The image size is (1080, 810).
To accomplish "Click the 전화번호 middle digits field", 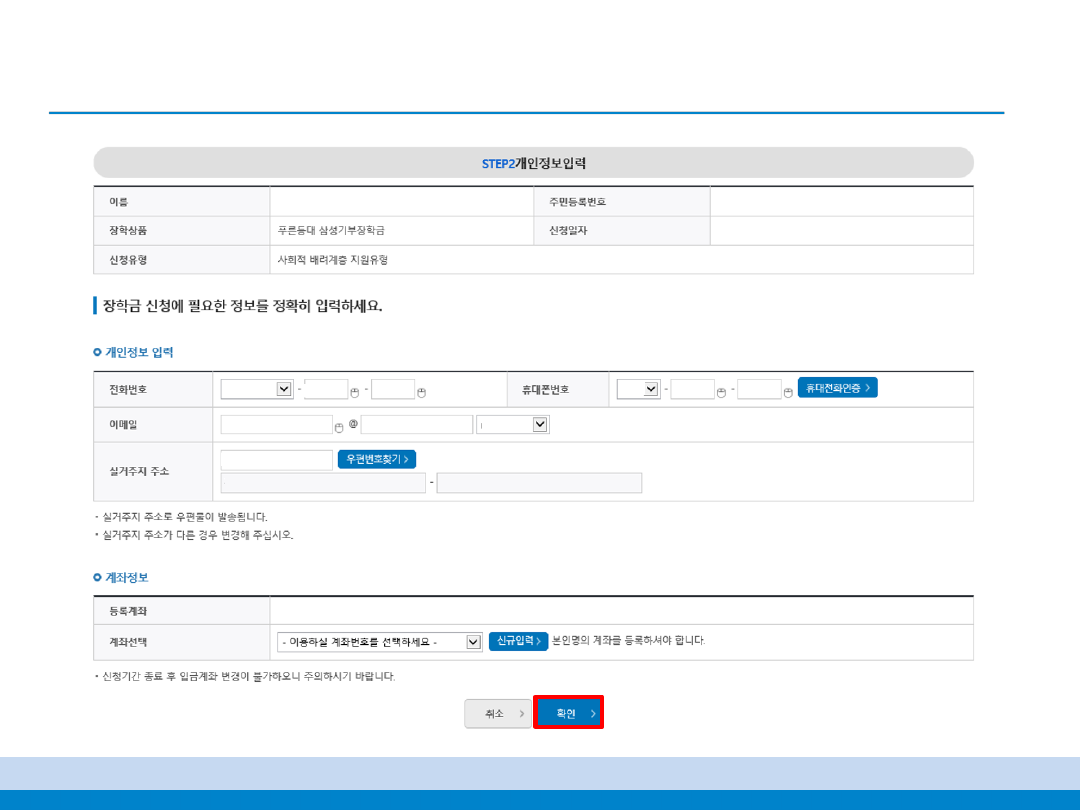I will coord(326,389).
